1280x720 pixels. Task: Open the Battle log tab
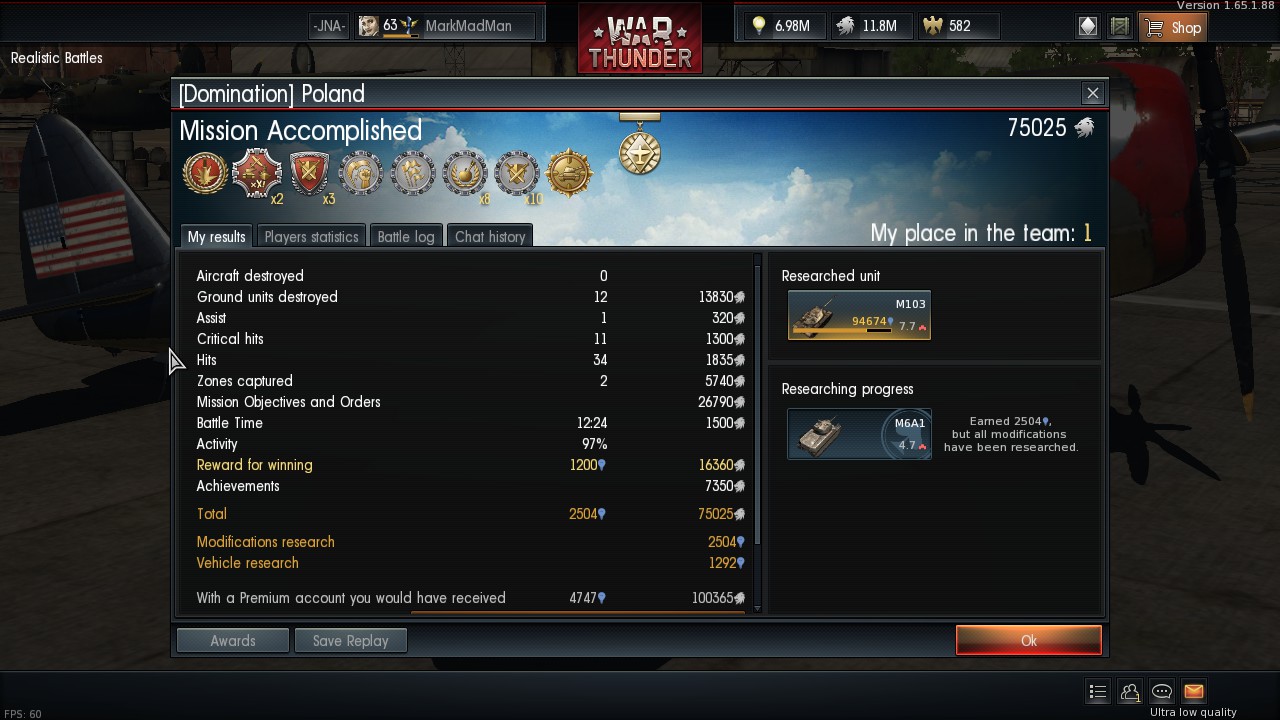pyautogui.click(x=406, y=237)
